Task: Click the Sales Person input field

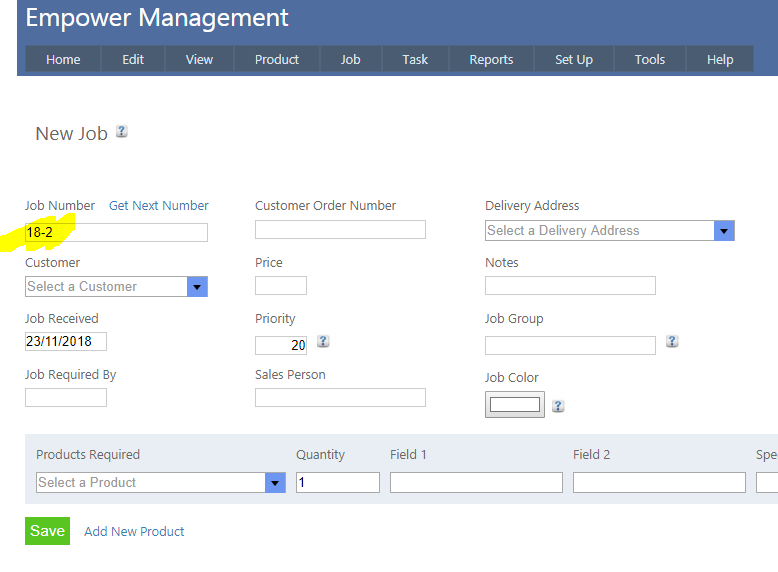Action: pos(340,398)
